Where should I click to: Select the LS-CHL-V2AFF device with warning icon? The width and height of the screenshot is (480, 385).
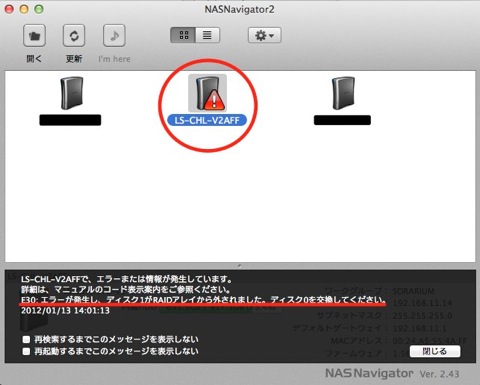pos(207,93)
